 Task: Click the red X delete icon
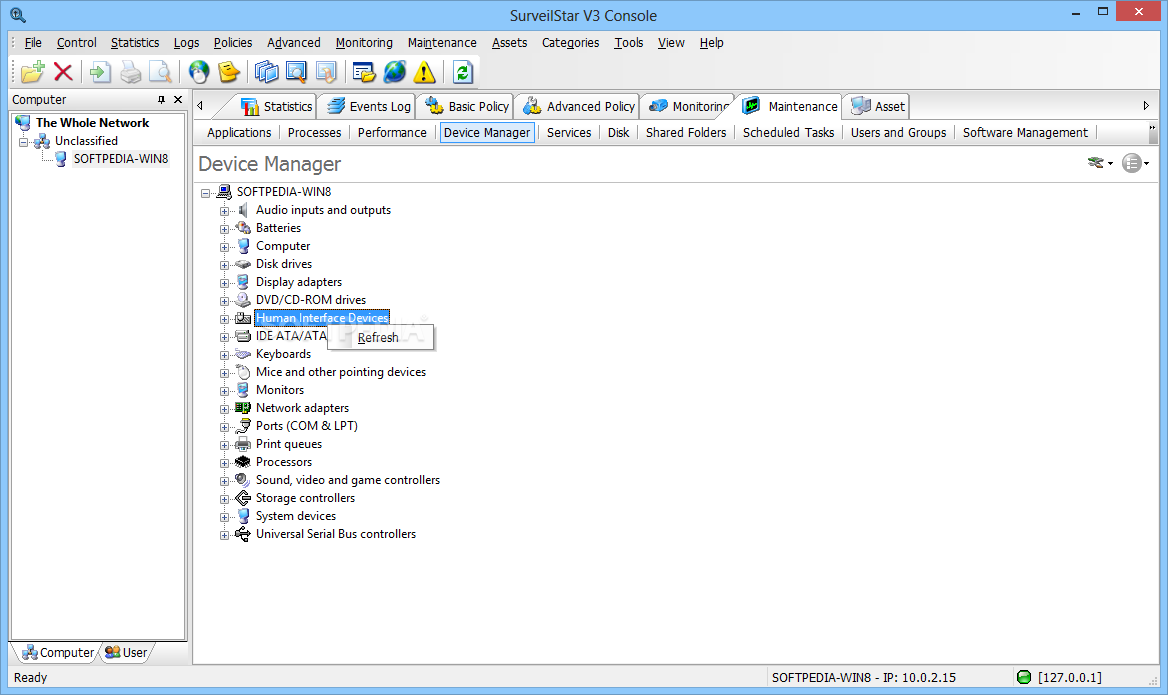63,72
